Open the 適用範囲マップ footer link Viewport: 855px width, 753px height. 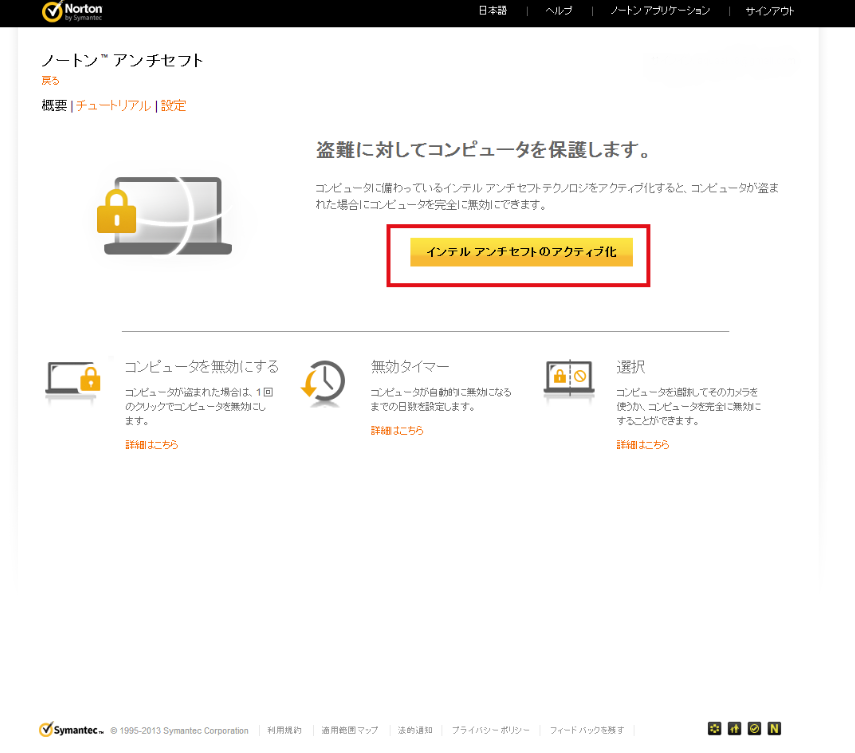point(350,730)
